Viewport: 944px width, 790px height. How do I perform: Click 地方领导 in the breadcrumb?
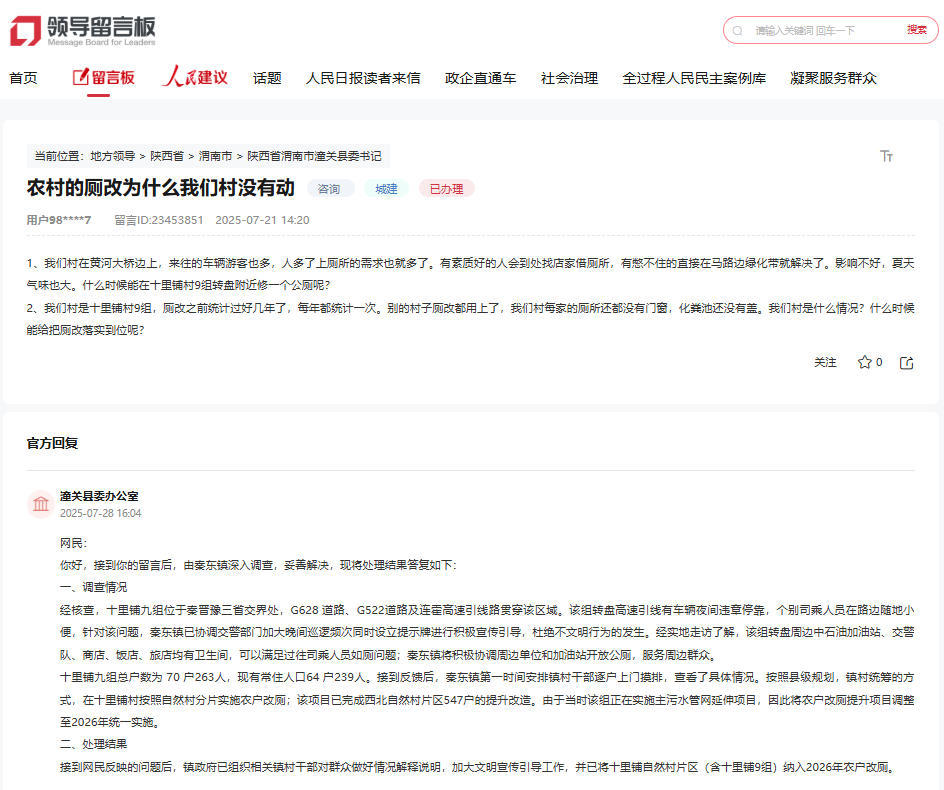coord(113,157)
